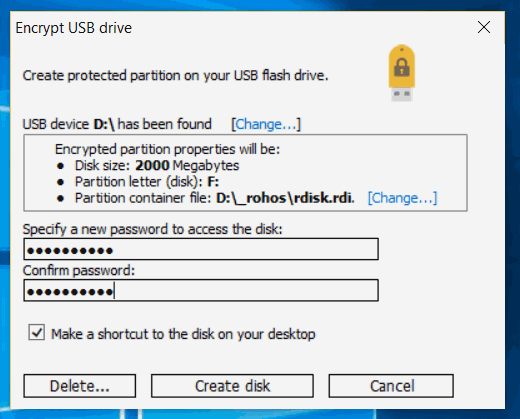Image resolution: width=520 pixels, height=419 pixels.
Task: Click the Delete... button
Action: (80, 386)
